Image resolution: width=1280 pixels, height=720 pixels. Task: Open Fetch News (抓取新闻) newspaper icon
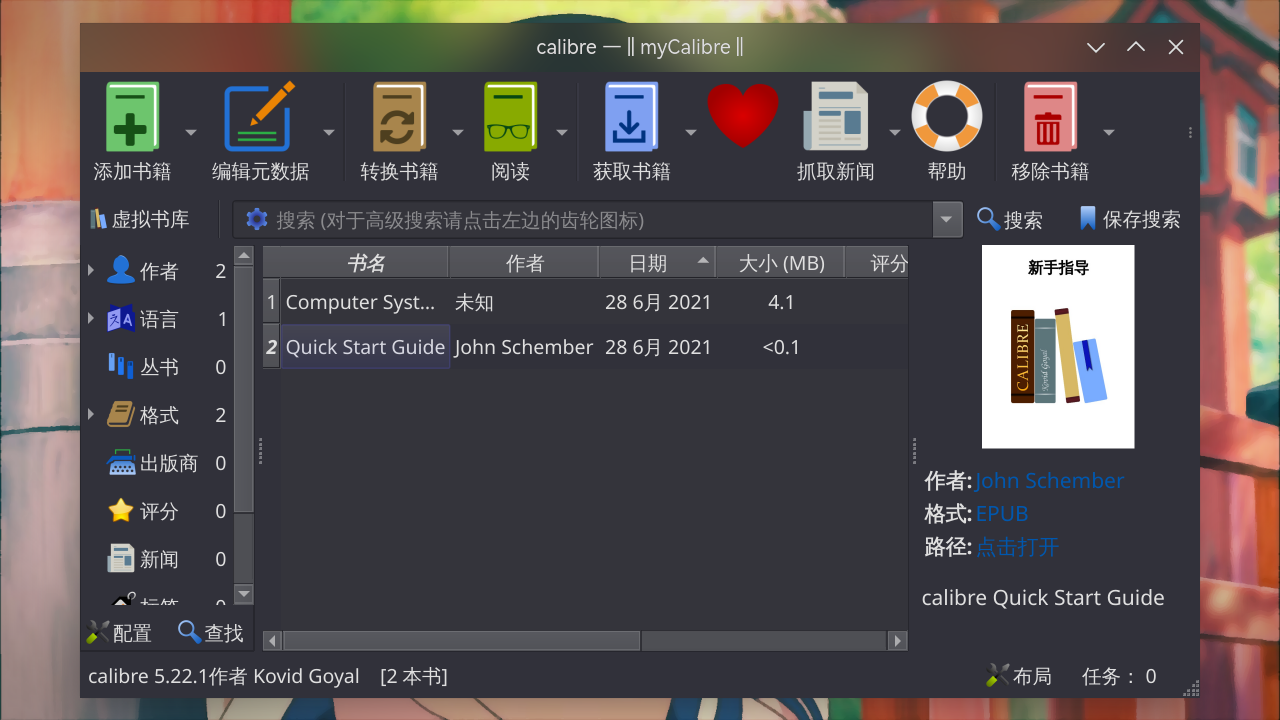tap(835, 118)
